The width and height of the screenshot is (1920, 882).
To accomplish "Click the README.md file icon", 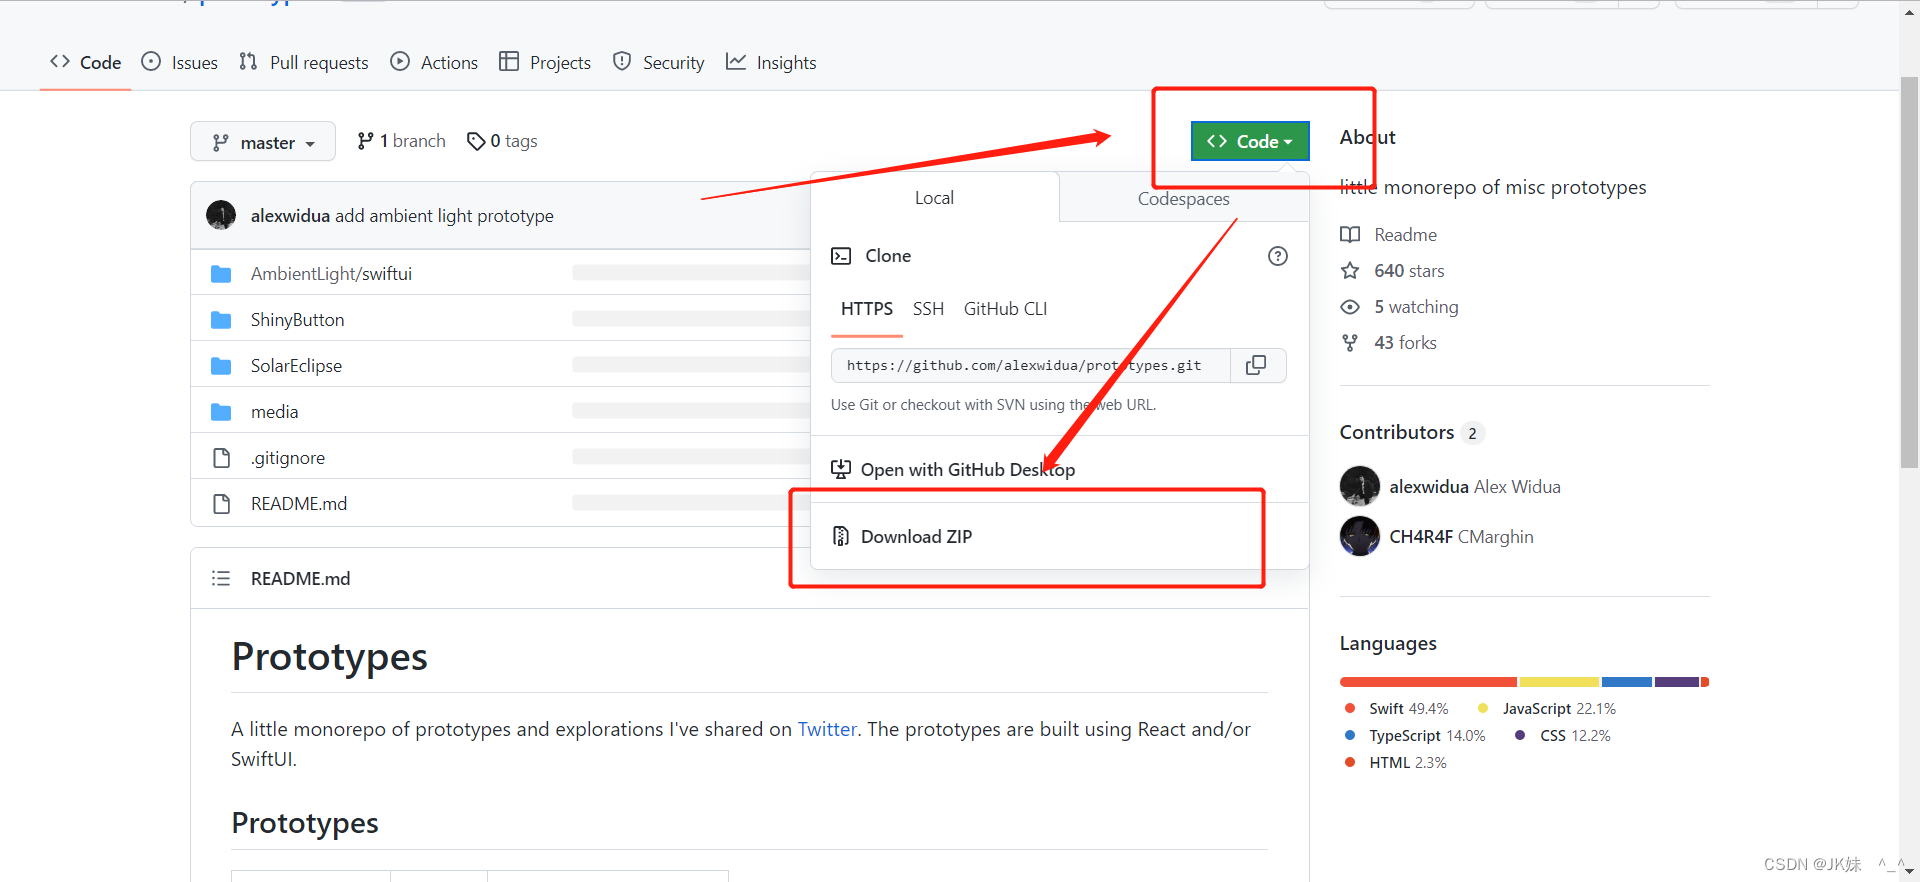I will (x=222, y=504).
